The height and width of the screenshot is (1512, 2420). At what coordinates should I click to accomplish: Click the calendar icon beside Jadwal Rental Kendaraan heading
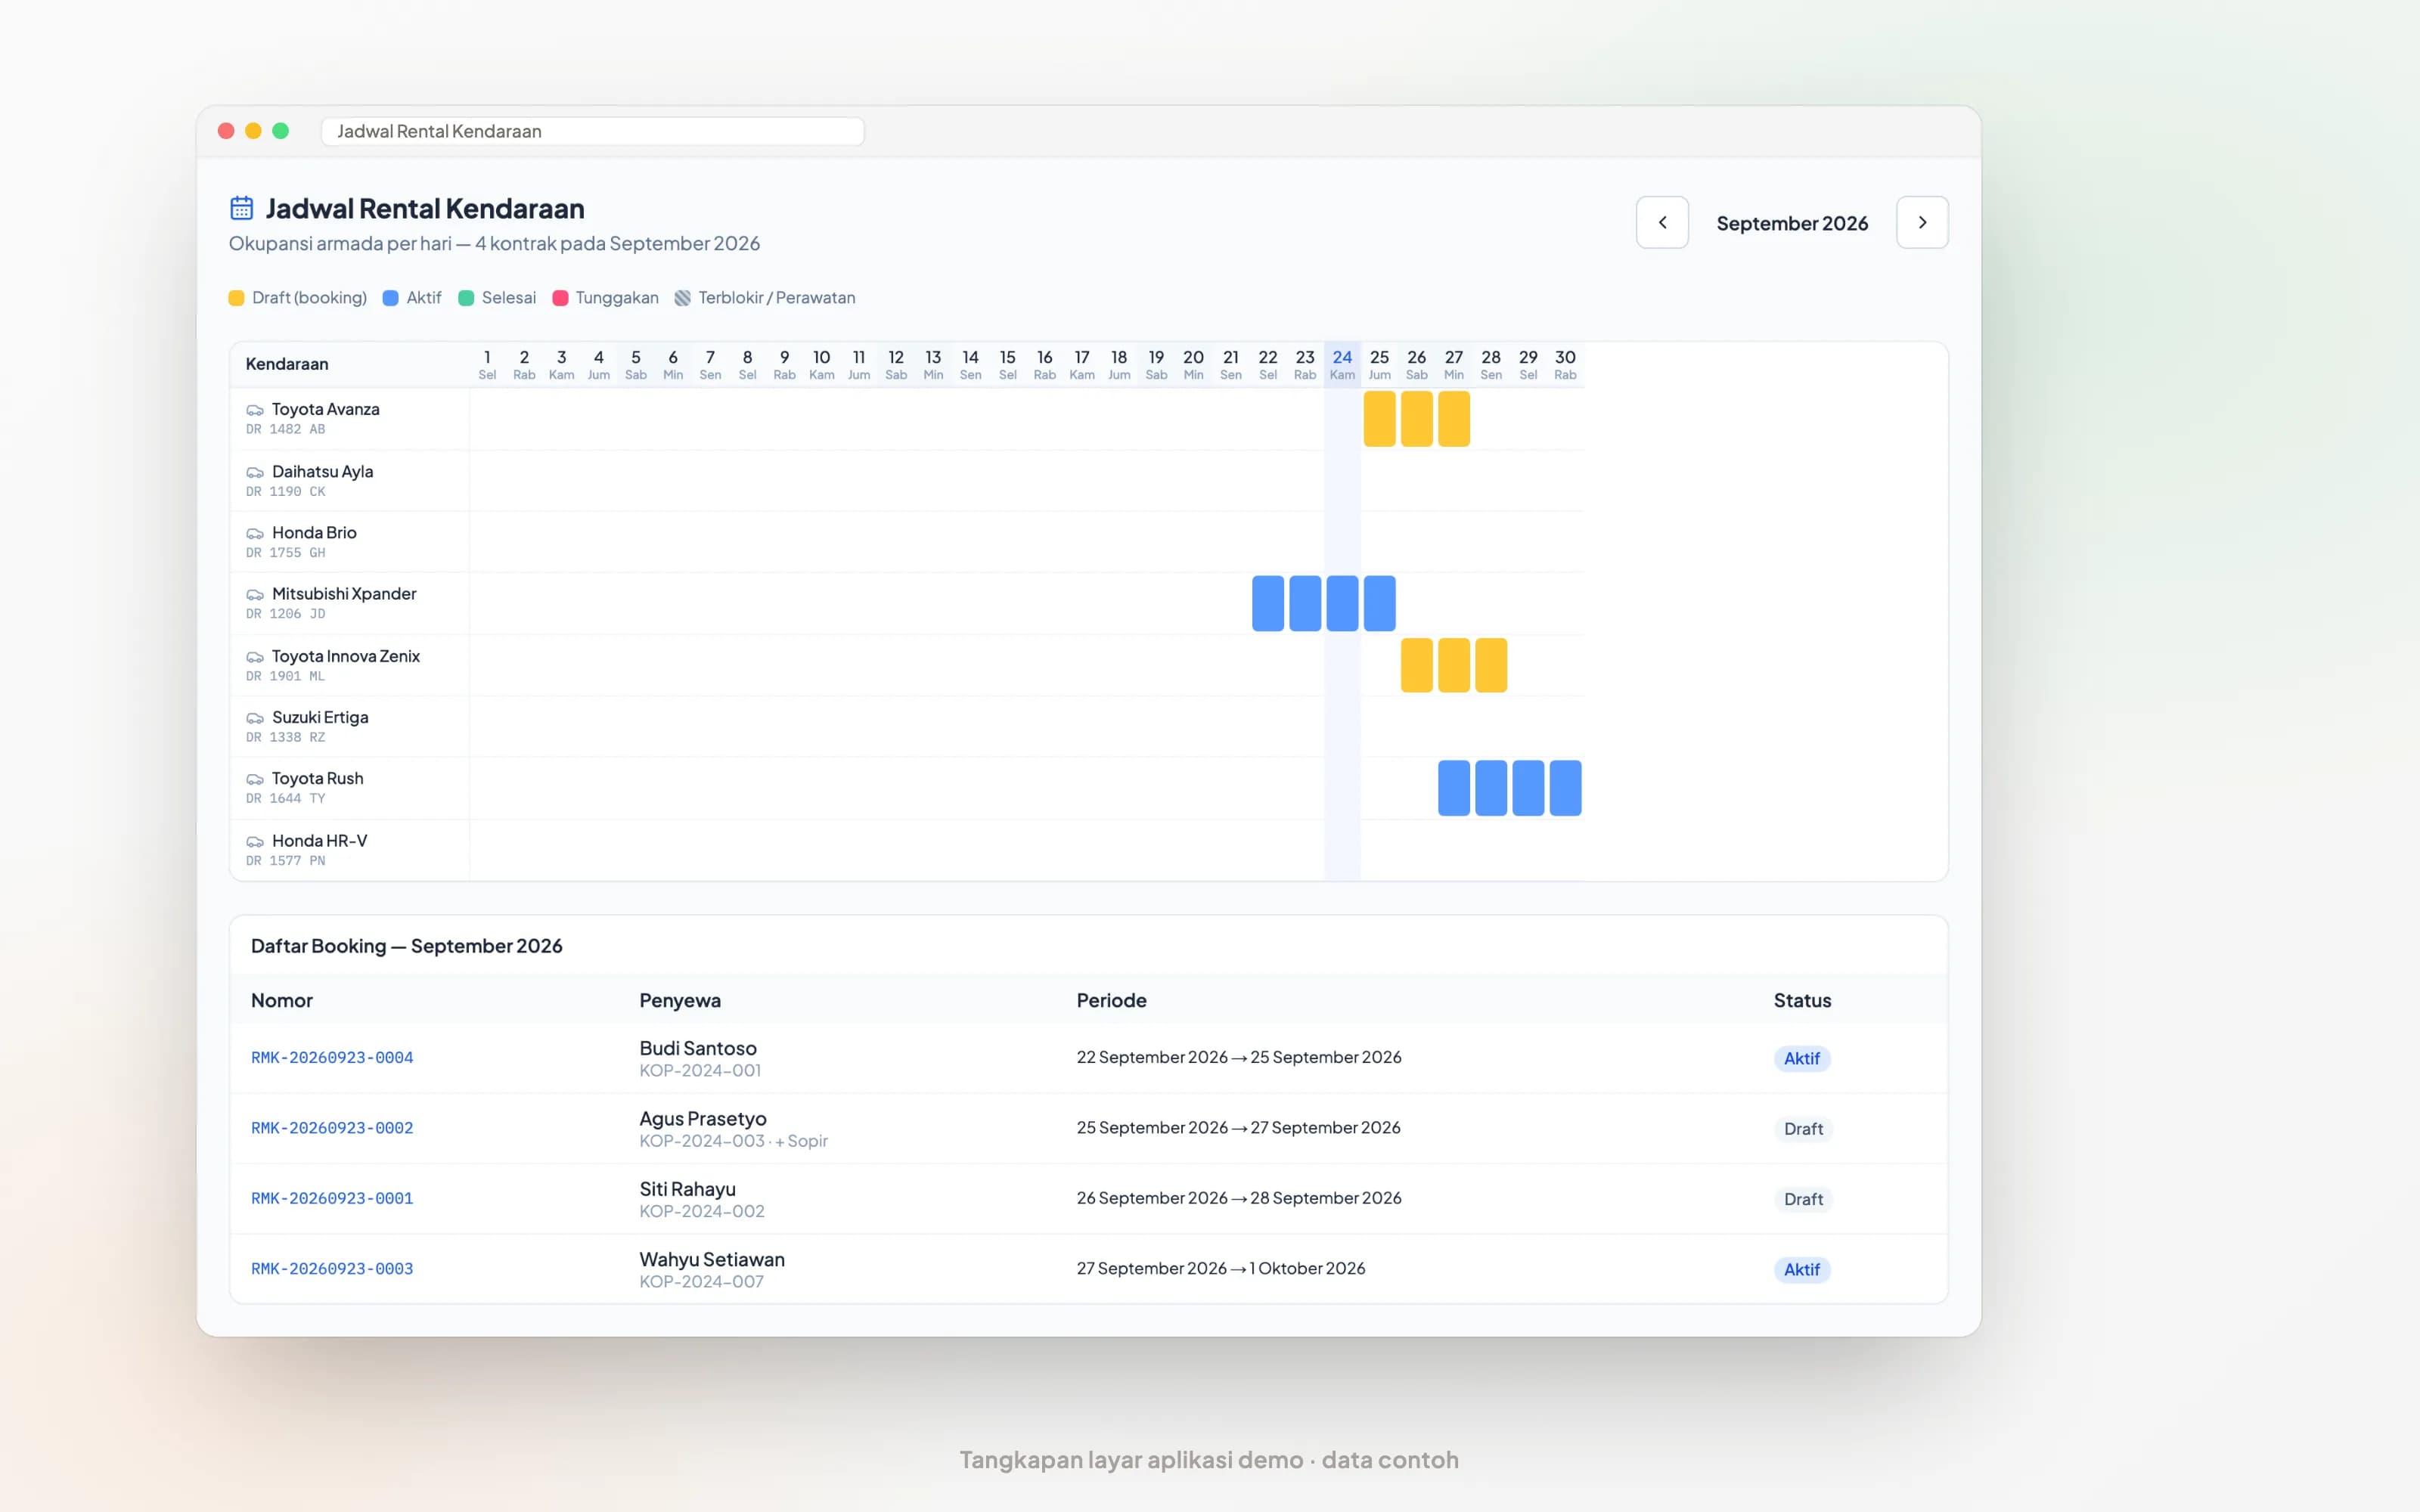pos(241,208)
